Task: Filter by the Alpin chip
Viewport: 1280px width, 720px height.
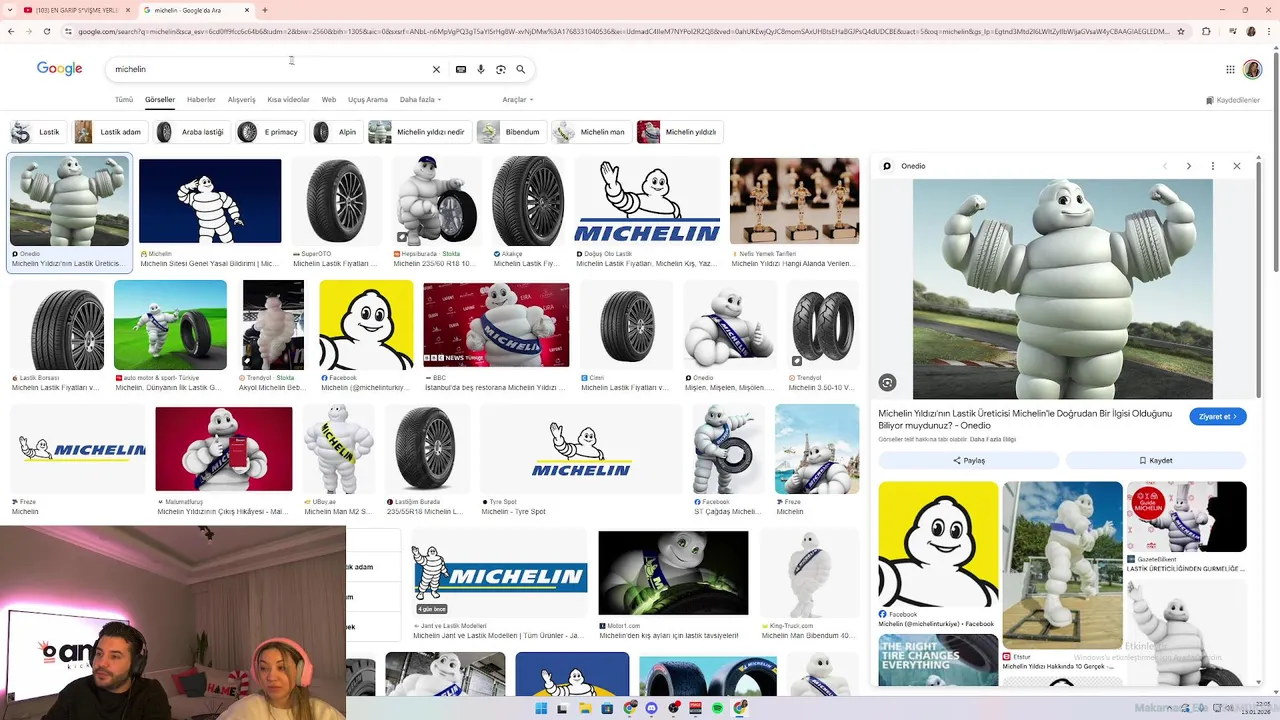Action: tap(336, 132)
